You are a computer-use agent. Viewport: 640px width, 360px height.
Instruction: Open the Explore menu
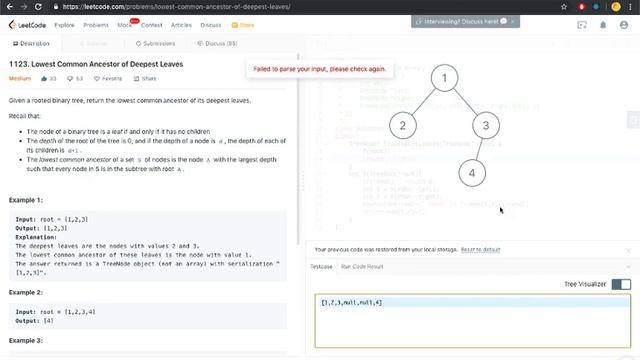point(64,25)
